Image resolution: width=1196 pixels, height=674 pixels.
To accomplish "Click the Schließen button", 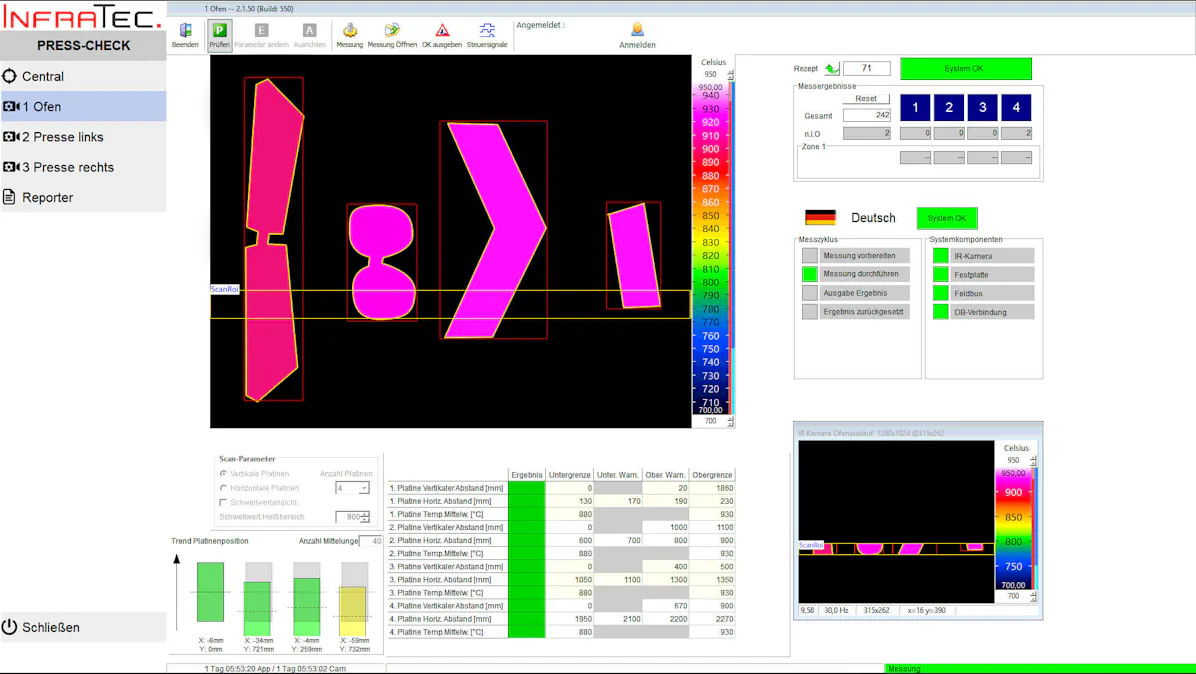I will tap(50, 628).
